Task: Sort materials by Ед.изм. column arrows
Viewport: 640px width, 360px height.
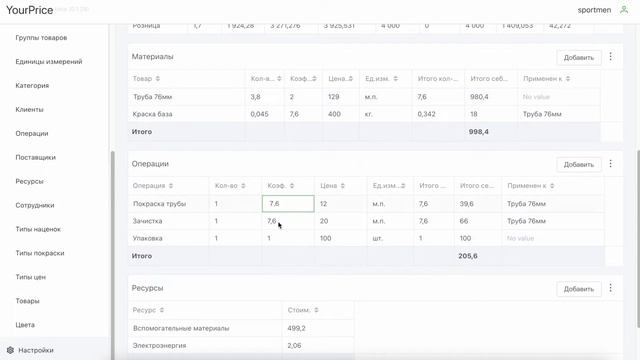Action: pyautogui.click(x=396, y=78)
